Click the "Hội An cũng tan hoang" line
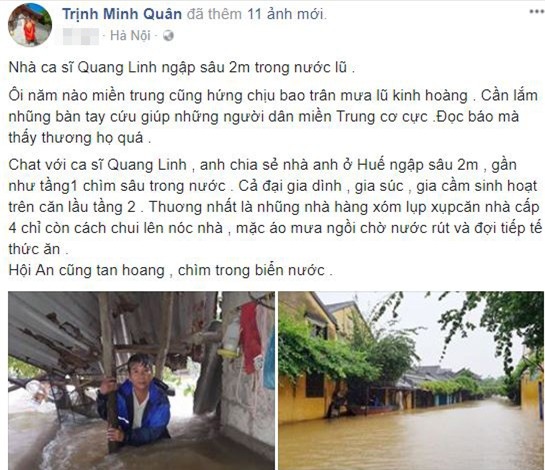This screenshot has height=470, width=545. pos(171,270)
